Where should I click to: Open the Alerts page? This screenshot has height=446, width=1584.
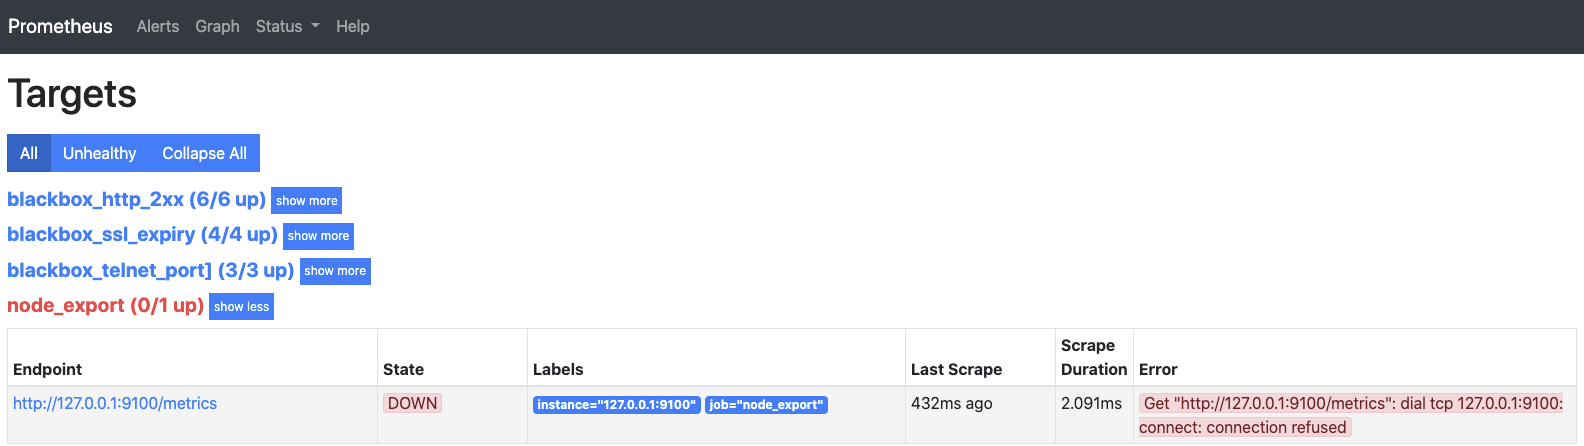click(158, 26)
